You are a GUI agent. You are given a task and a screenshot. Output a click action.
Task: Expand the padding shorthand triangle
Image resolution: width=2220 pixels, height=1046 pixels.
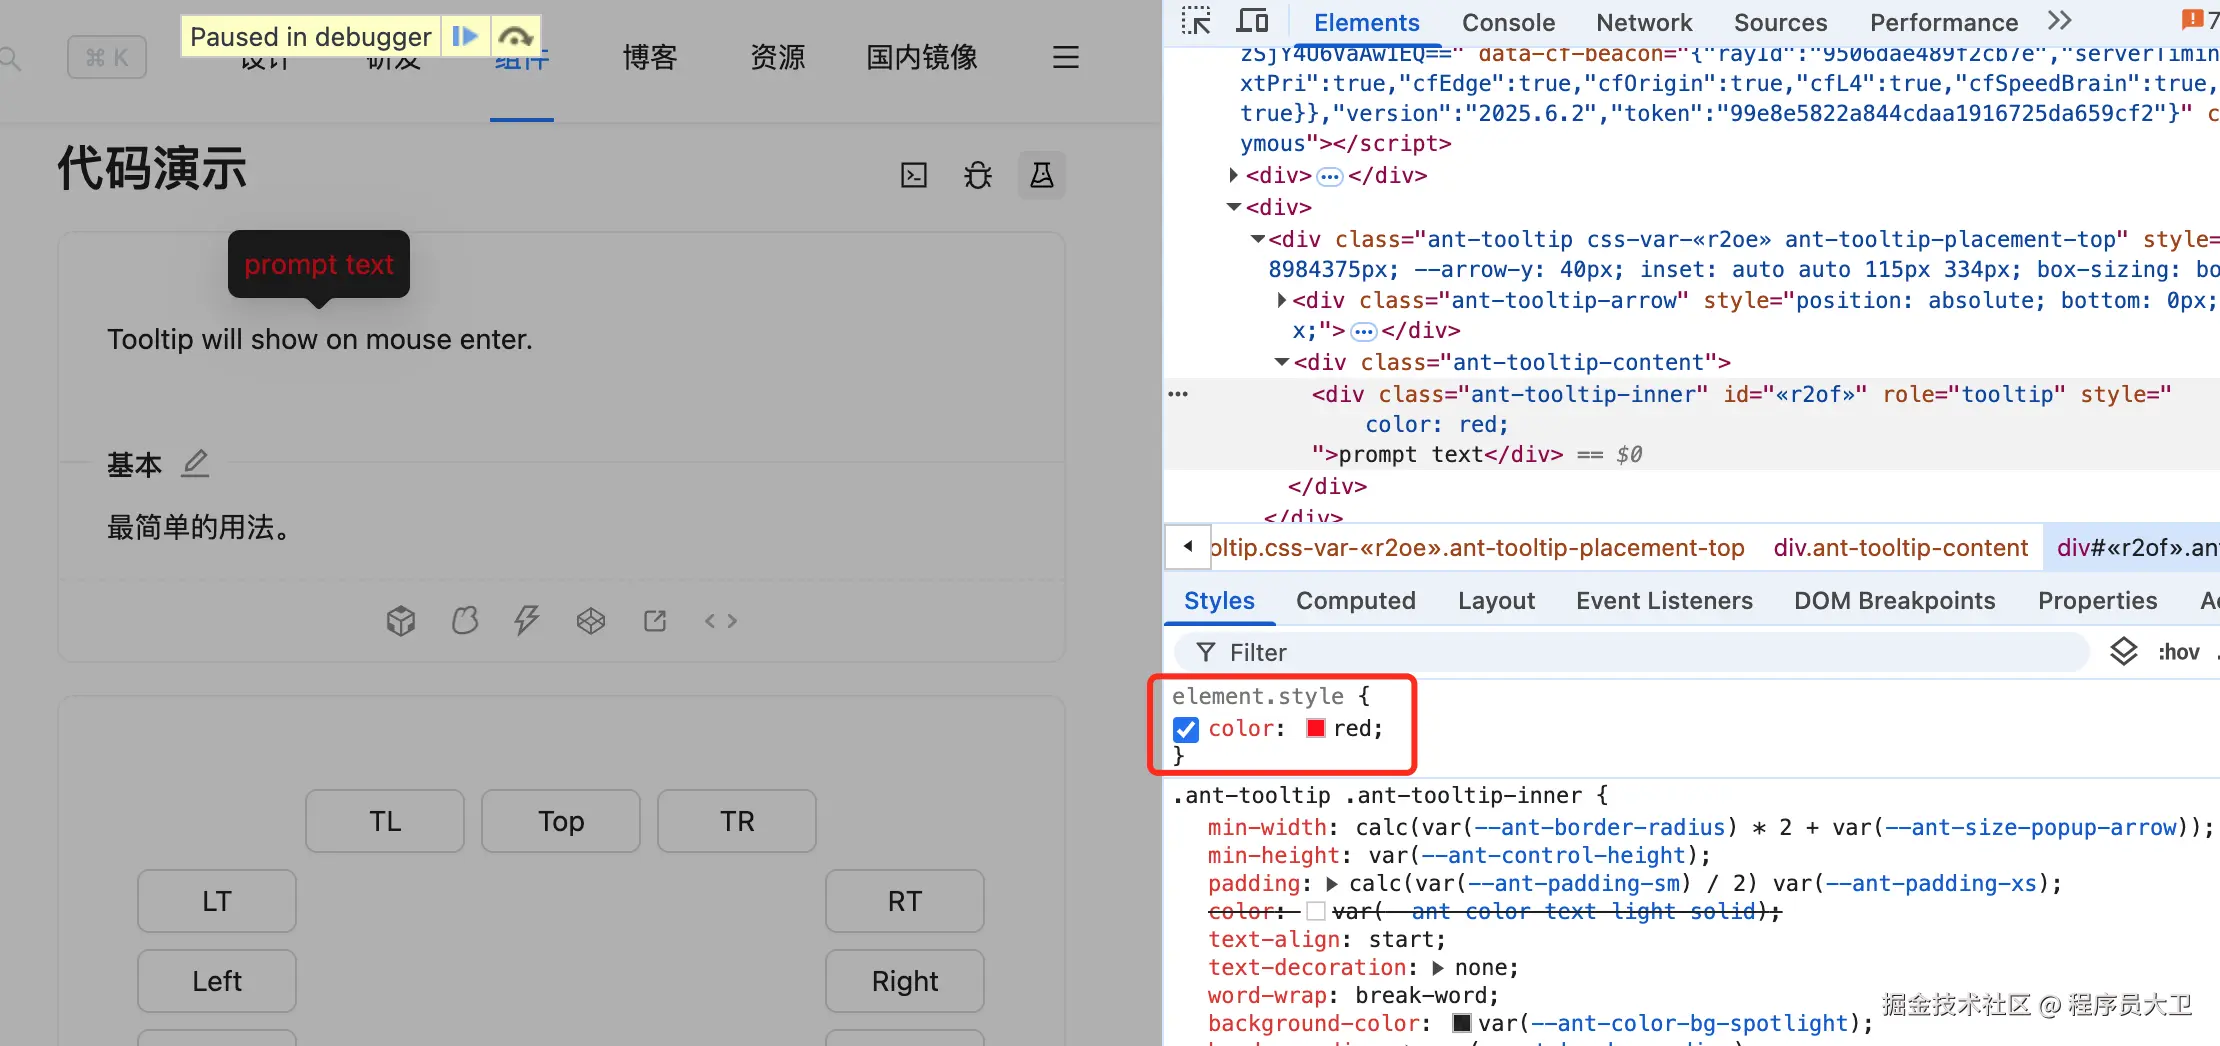click(1332, 884)
